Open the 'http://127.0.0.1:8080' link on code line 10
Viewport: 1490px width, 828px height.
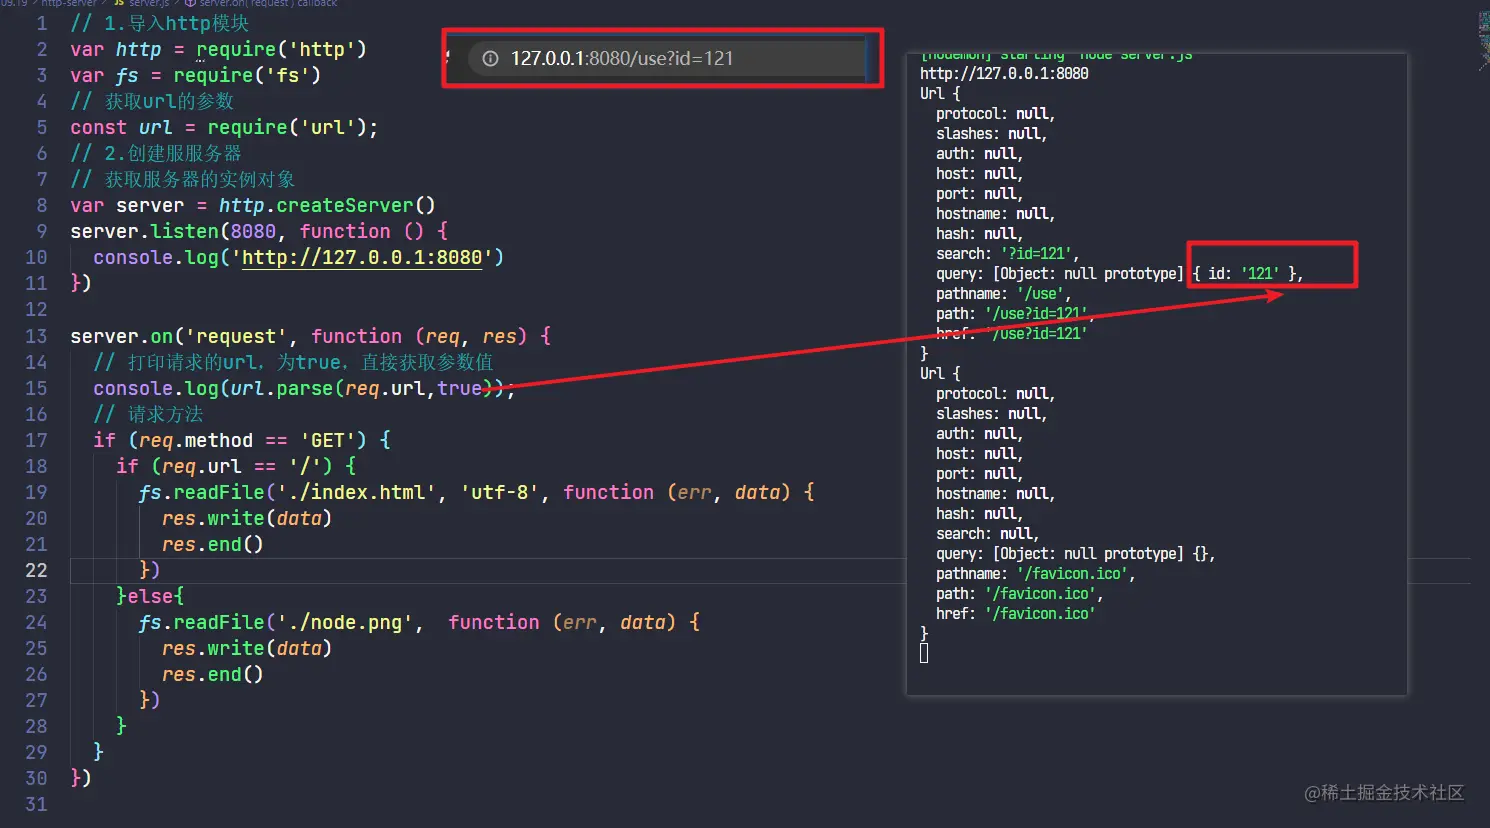point(362,258)
